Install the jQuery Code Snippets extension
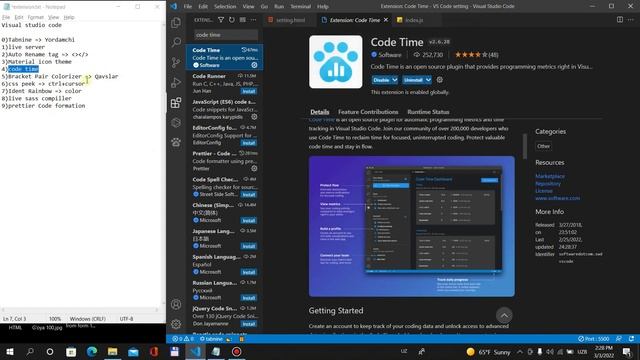This screenshot has height=360, width=640. click(x=249, y=324)
